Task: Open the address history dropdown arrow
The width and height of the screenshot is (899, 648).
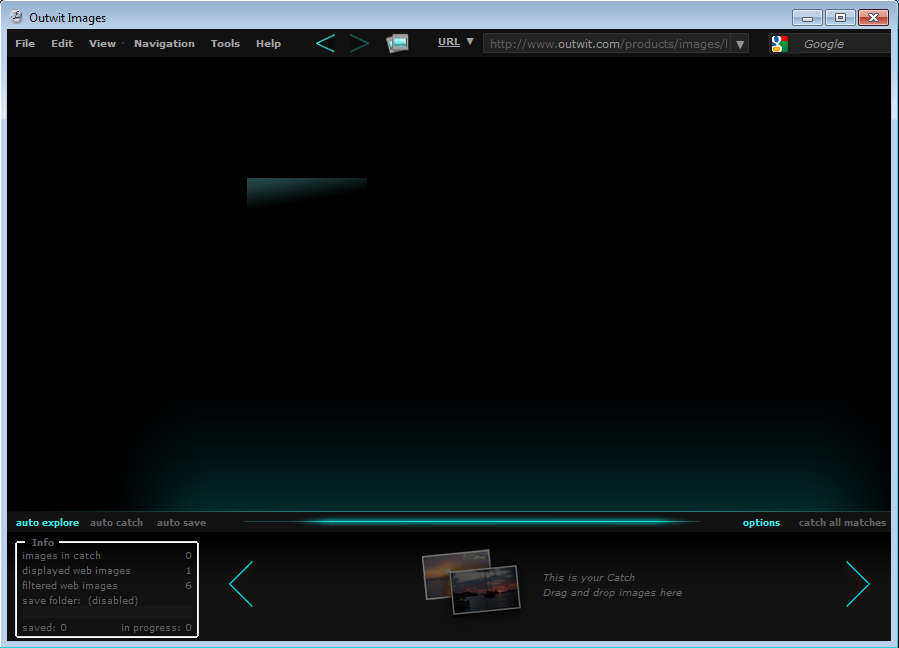Action: (x=740, y=44)
